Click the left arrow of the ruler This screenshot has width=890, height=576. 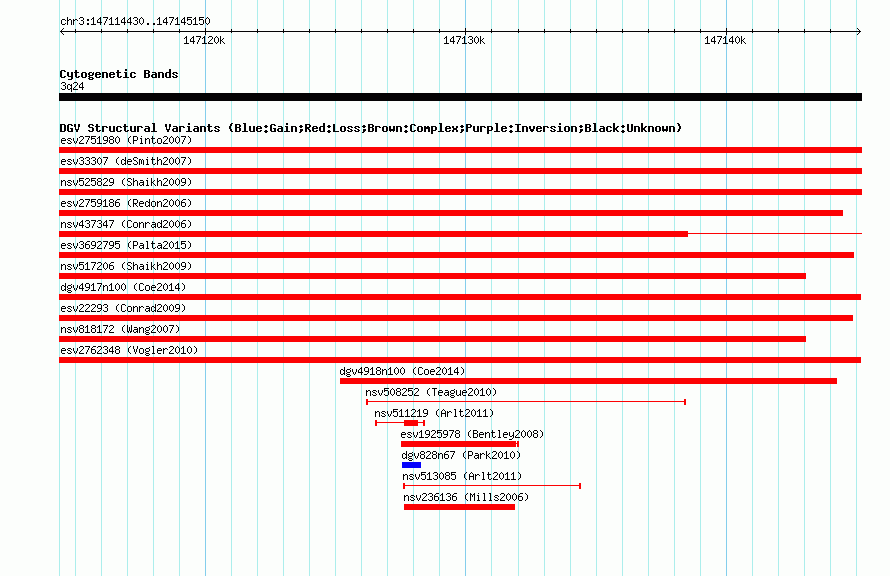click(62, 31)
